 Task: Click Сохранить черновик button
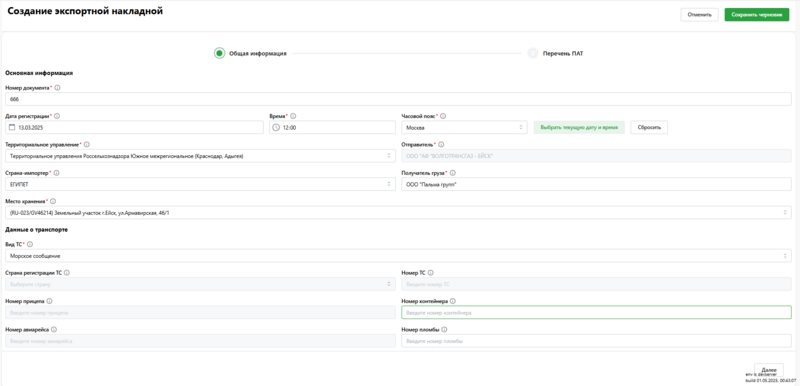pos(757,15)
